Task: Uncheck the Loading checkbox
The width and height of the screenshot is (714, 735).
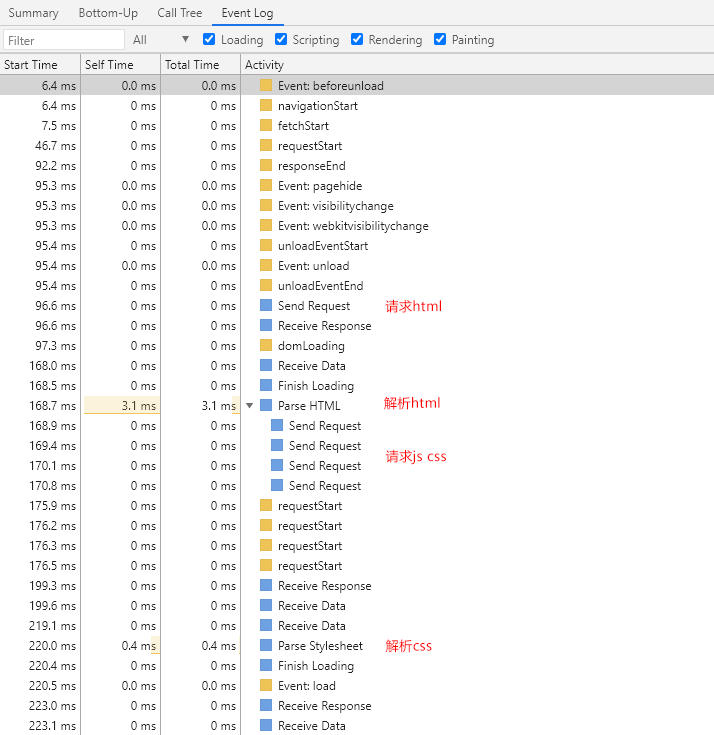Action: tap(209, 40)
